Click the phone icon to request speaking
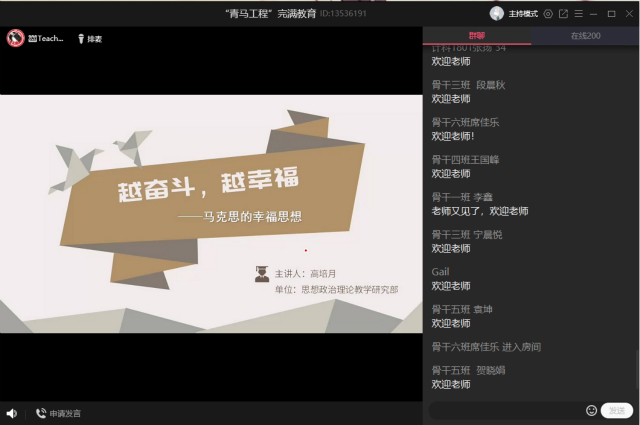 tap(41, 413)
